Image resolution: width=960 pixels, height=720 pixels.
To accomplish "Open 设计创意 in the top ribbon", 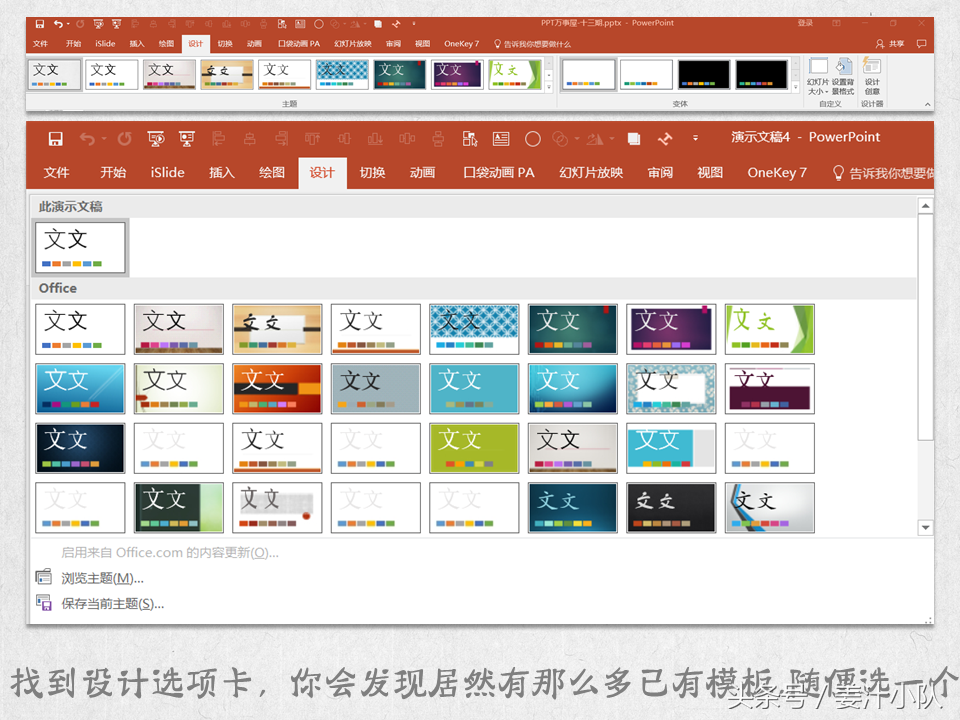I will click(872, 77).
